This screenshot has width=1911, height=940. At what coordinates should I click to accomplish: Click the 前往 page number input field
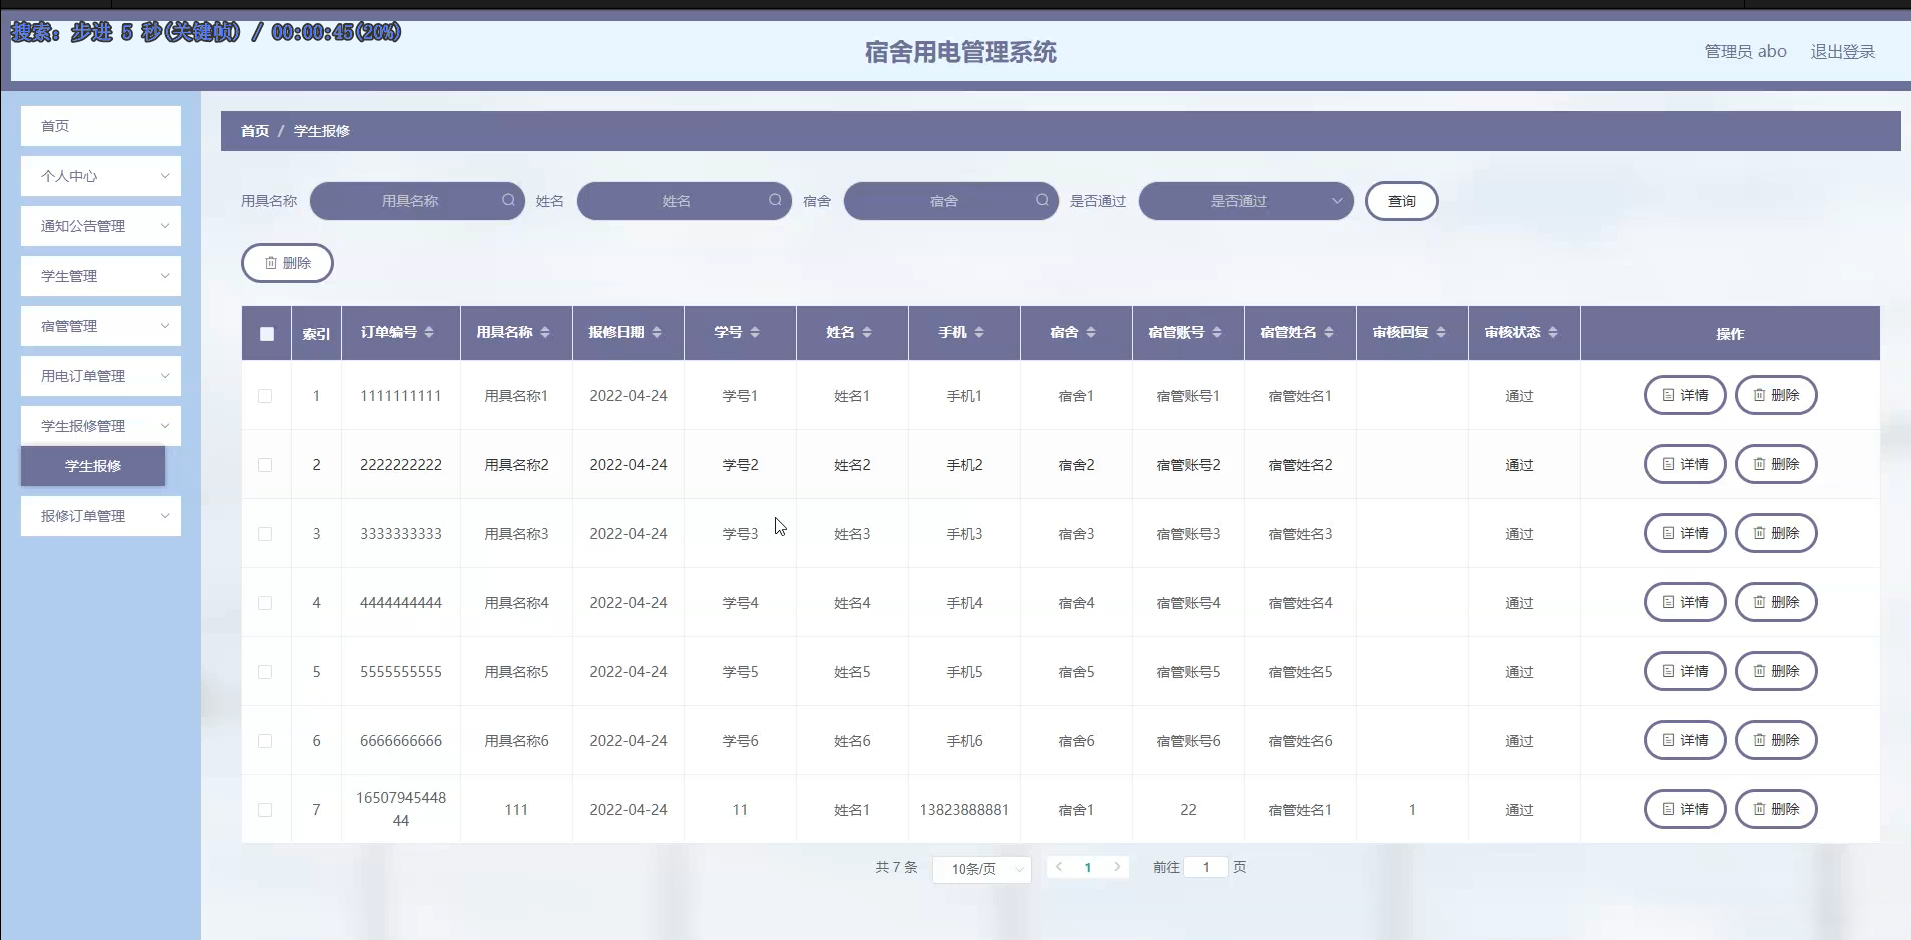point(1205,867)
